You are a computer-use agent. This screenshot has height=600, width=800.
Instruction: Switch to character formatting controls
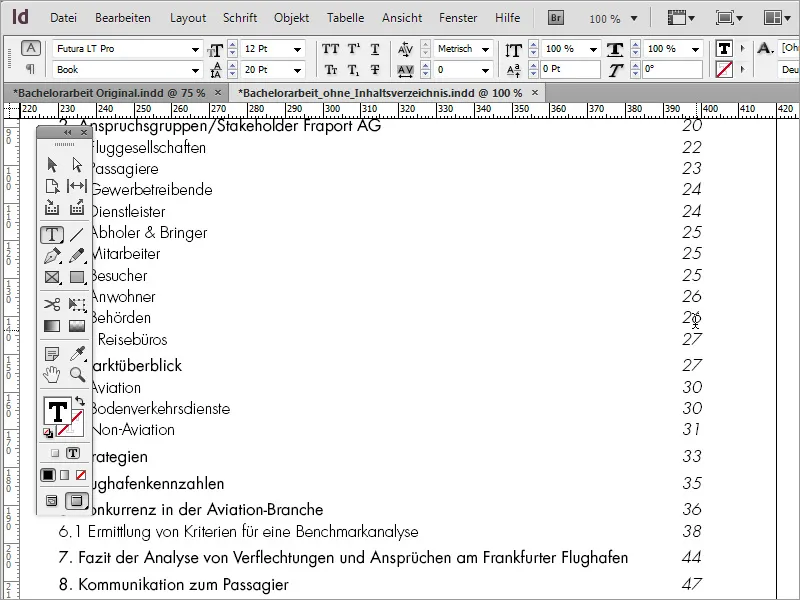[31, 48]
